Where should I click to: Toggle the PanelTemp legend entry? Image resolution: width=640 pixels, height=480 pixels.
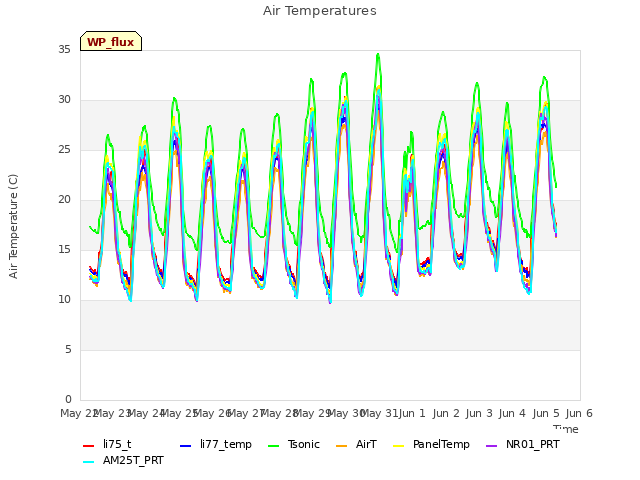[431, 444]
